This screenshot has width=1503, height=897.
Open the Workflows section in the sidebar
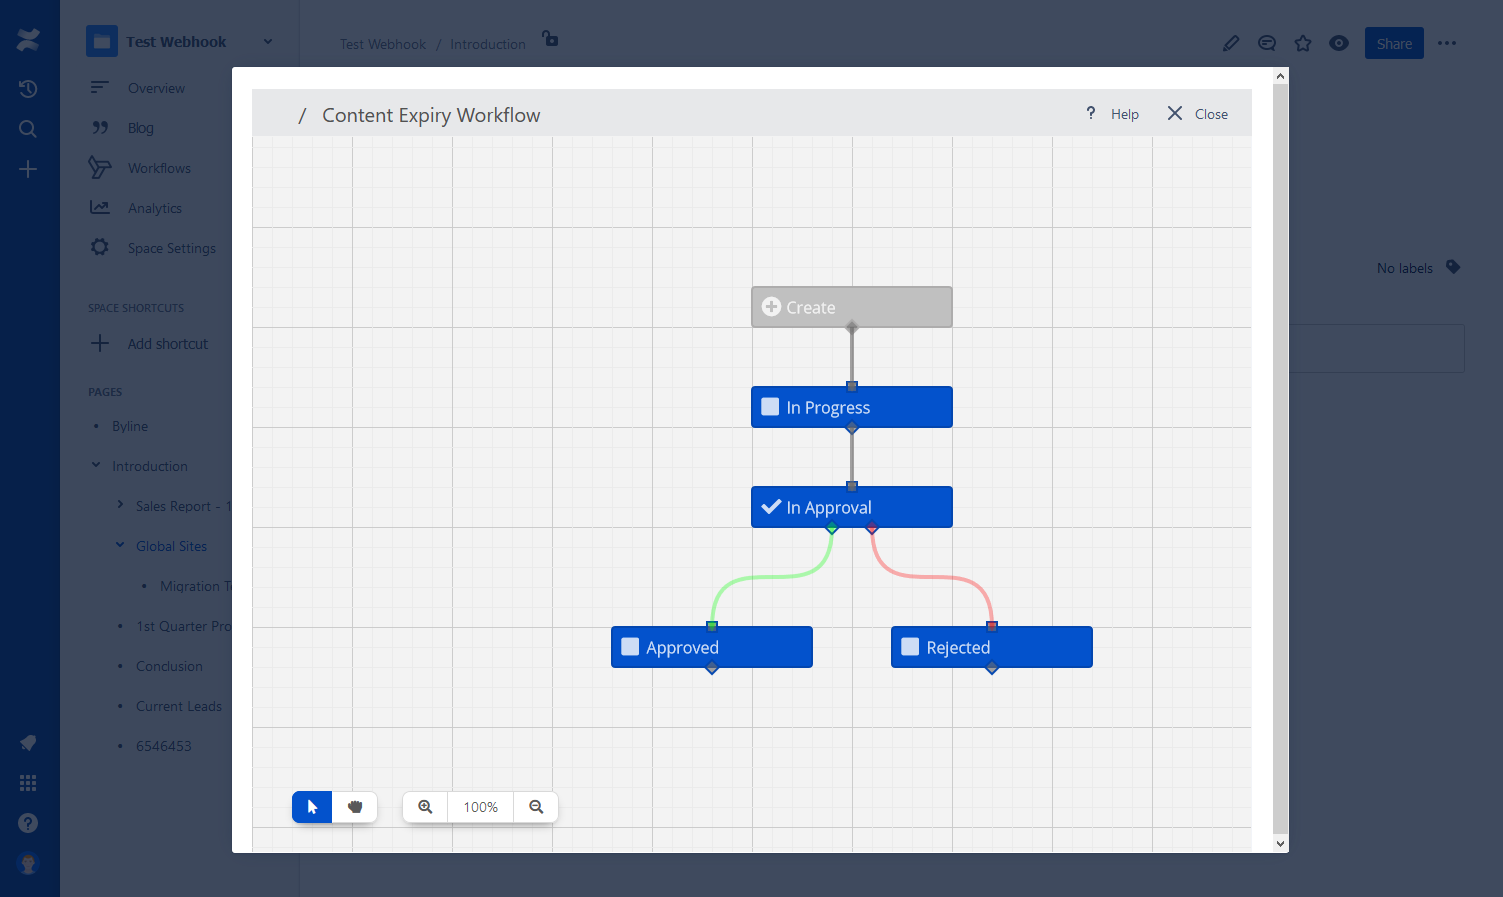click(158, 167)
